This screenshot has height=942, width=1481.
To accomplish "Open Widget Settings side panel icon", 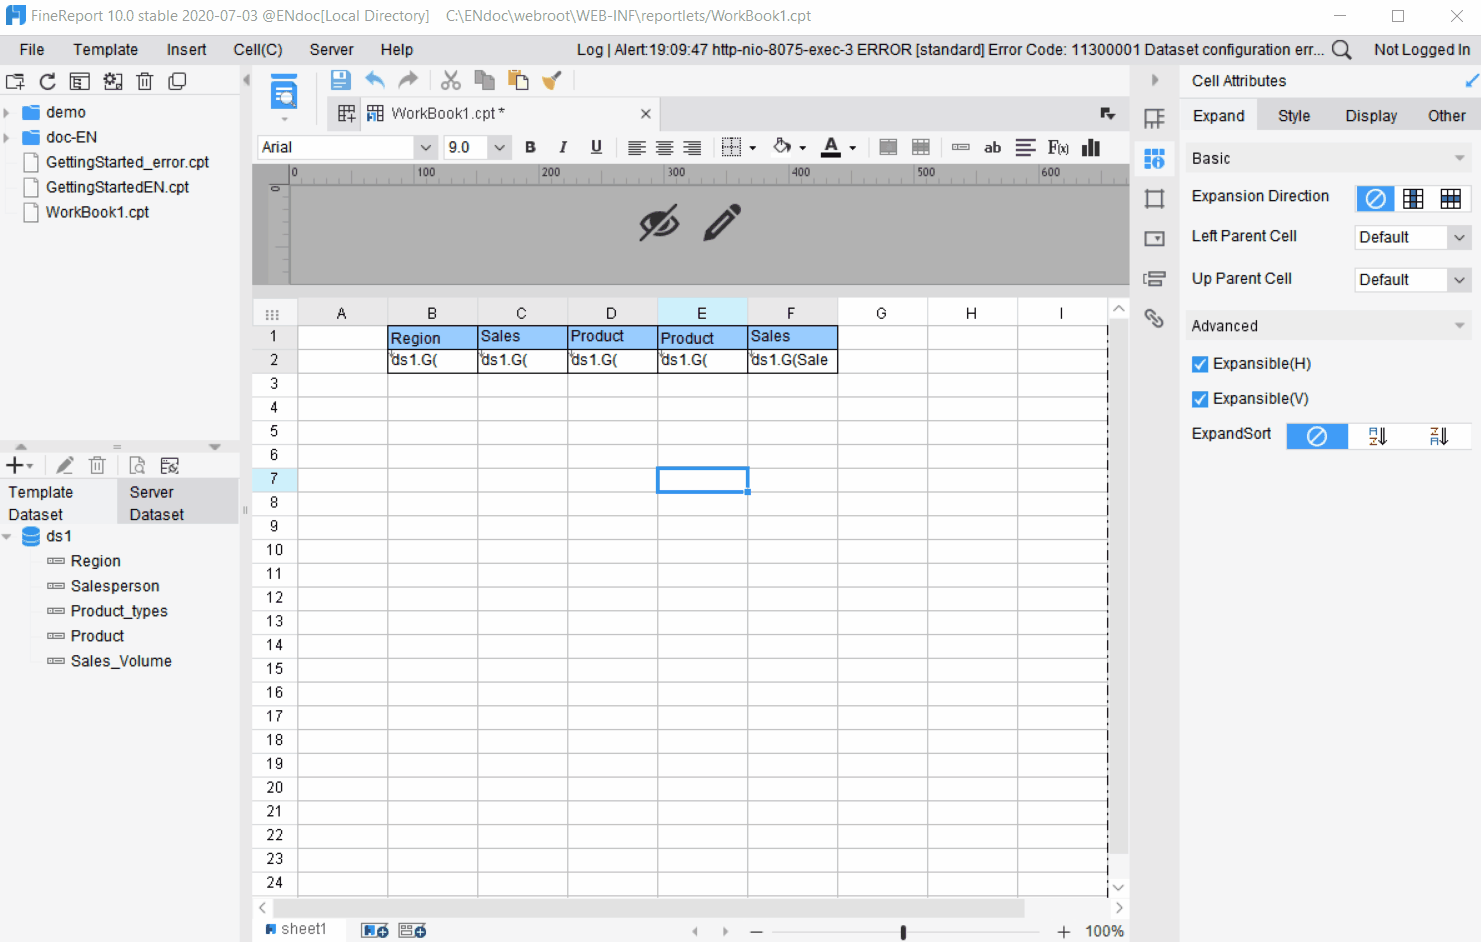I will [x=1154, y=239].
